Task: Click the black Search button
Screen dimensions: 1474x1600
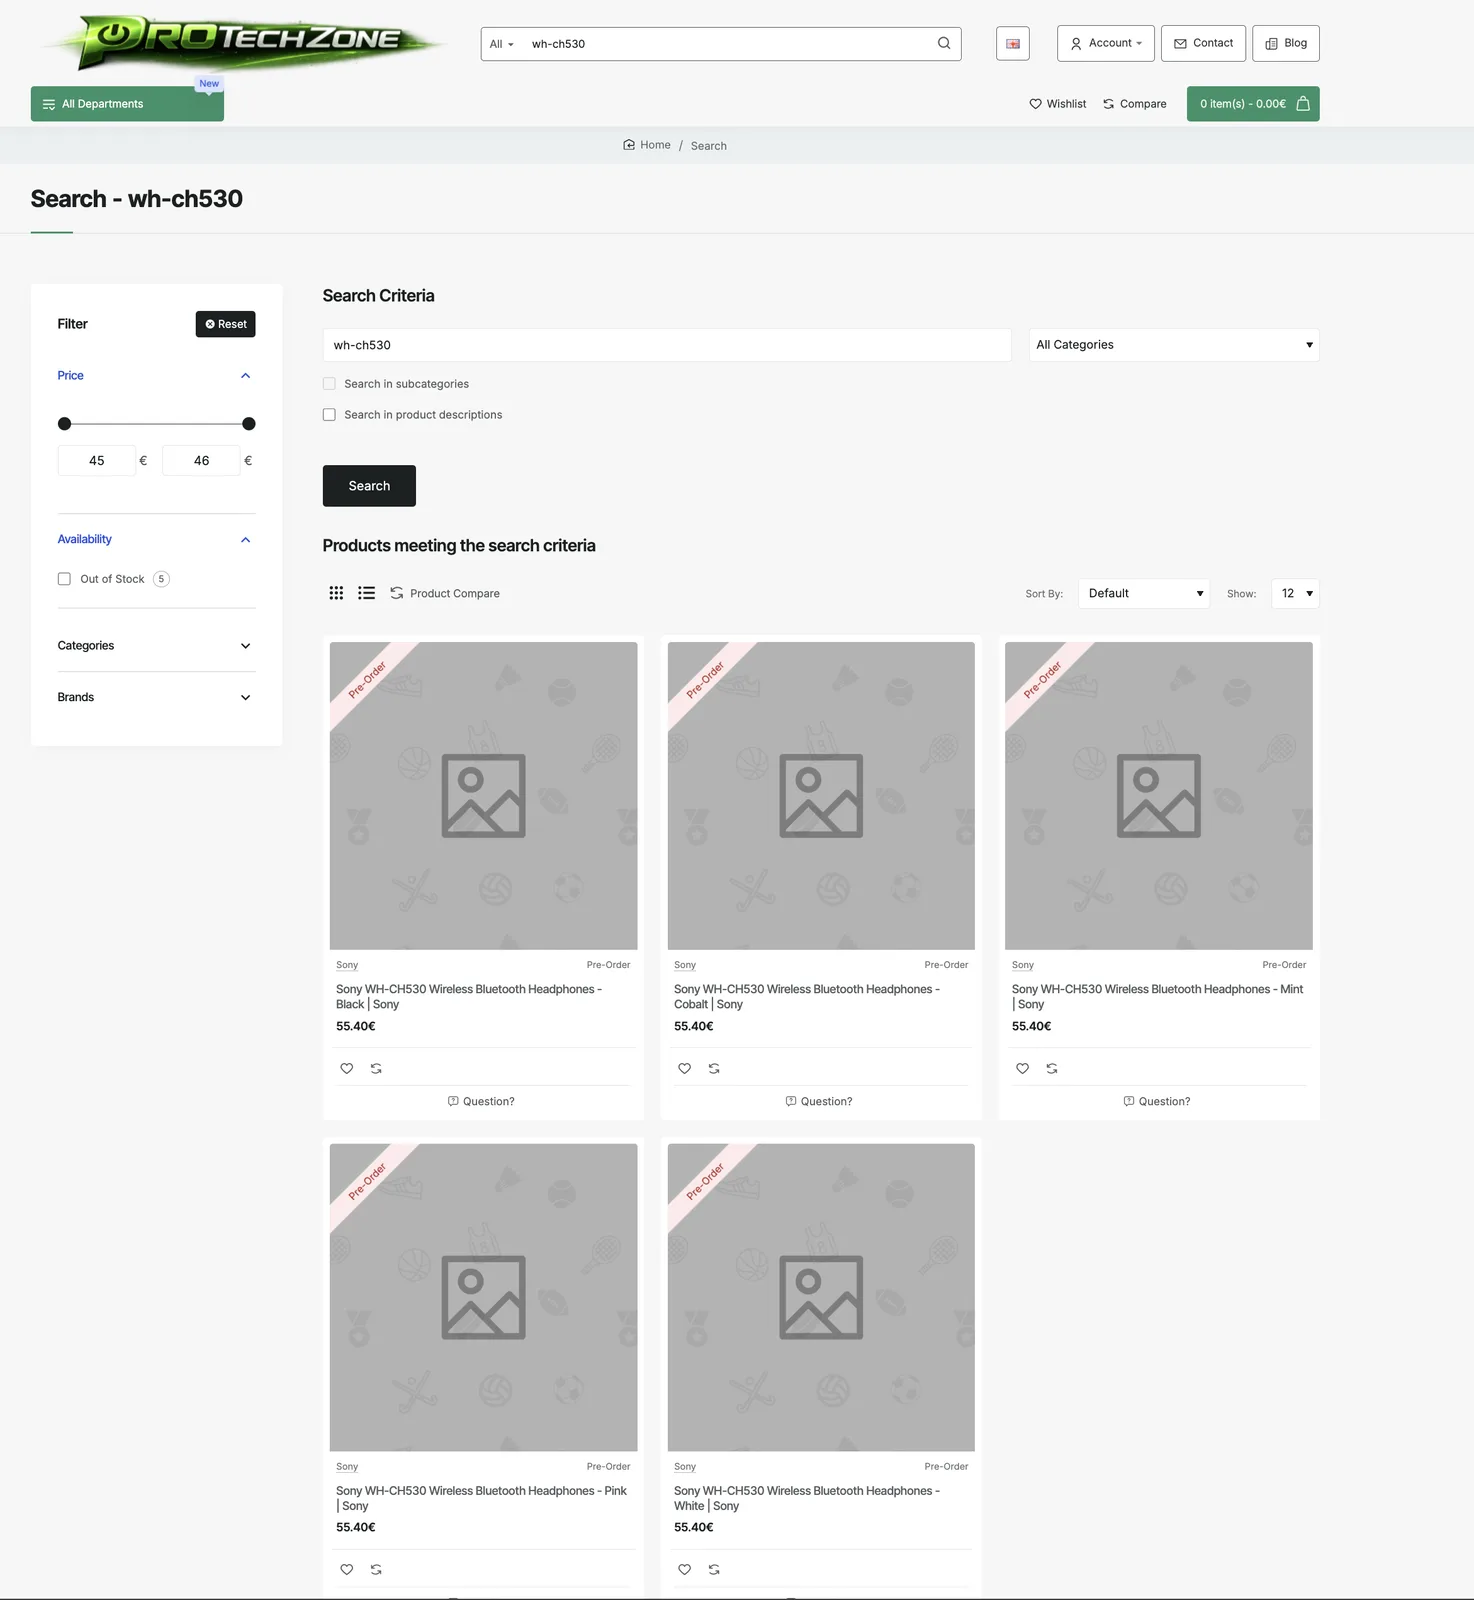Action: (369, 486)
